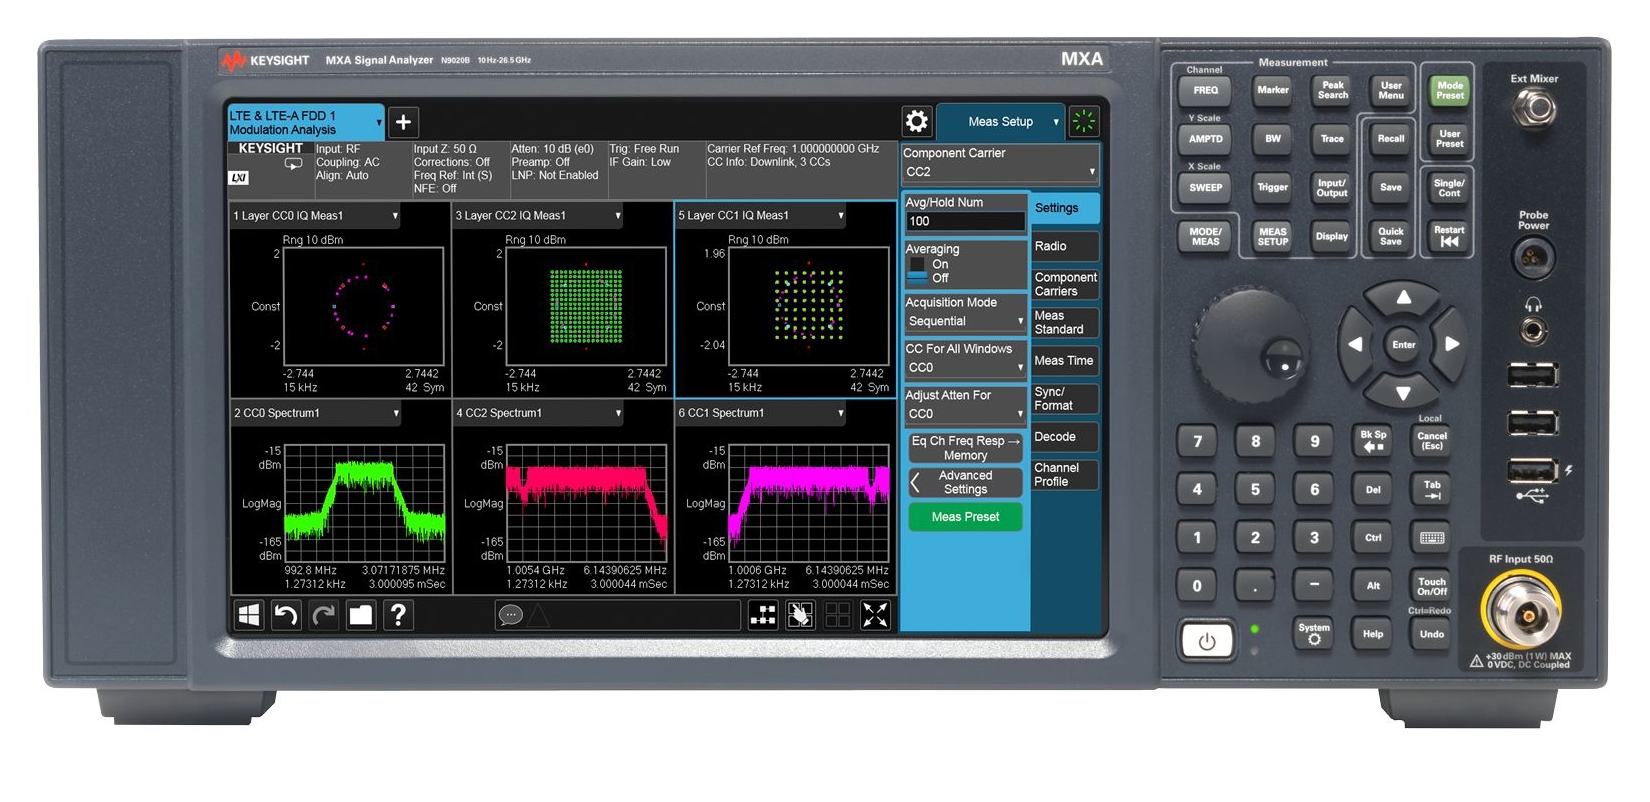The image size is (1650, 802).
Task: Tap the green sweep activity indicator icon
Action: 1084,122
